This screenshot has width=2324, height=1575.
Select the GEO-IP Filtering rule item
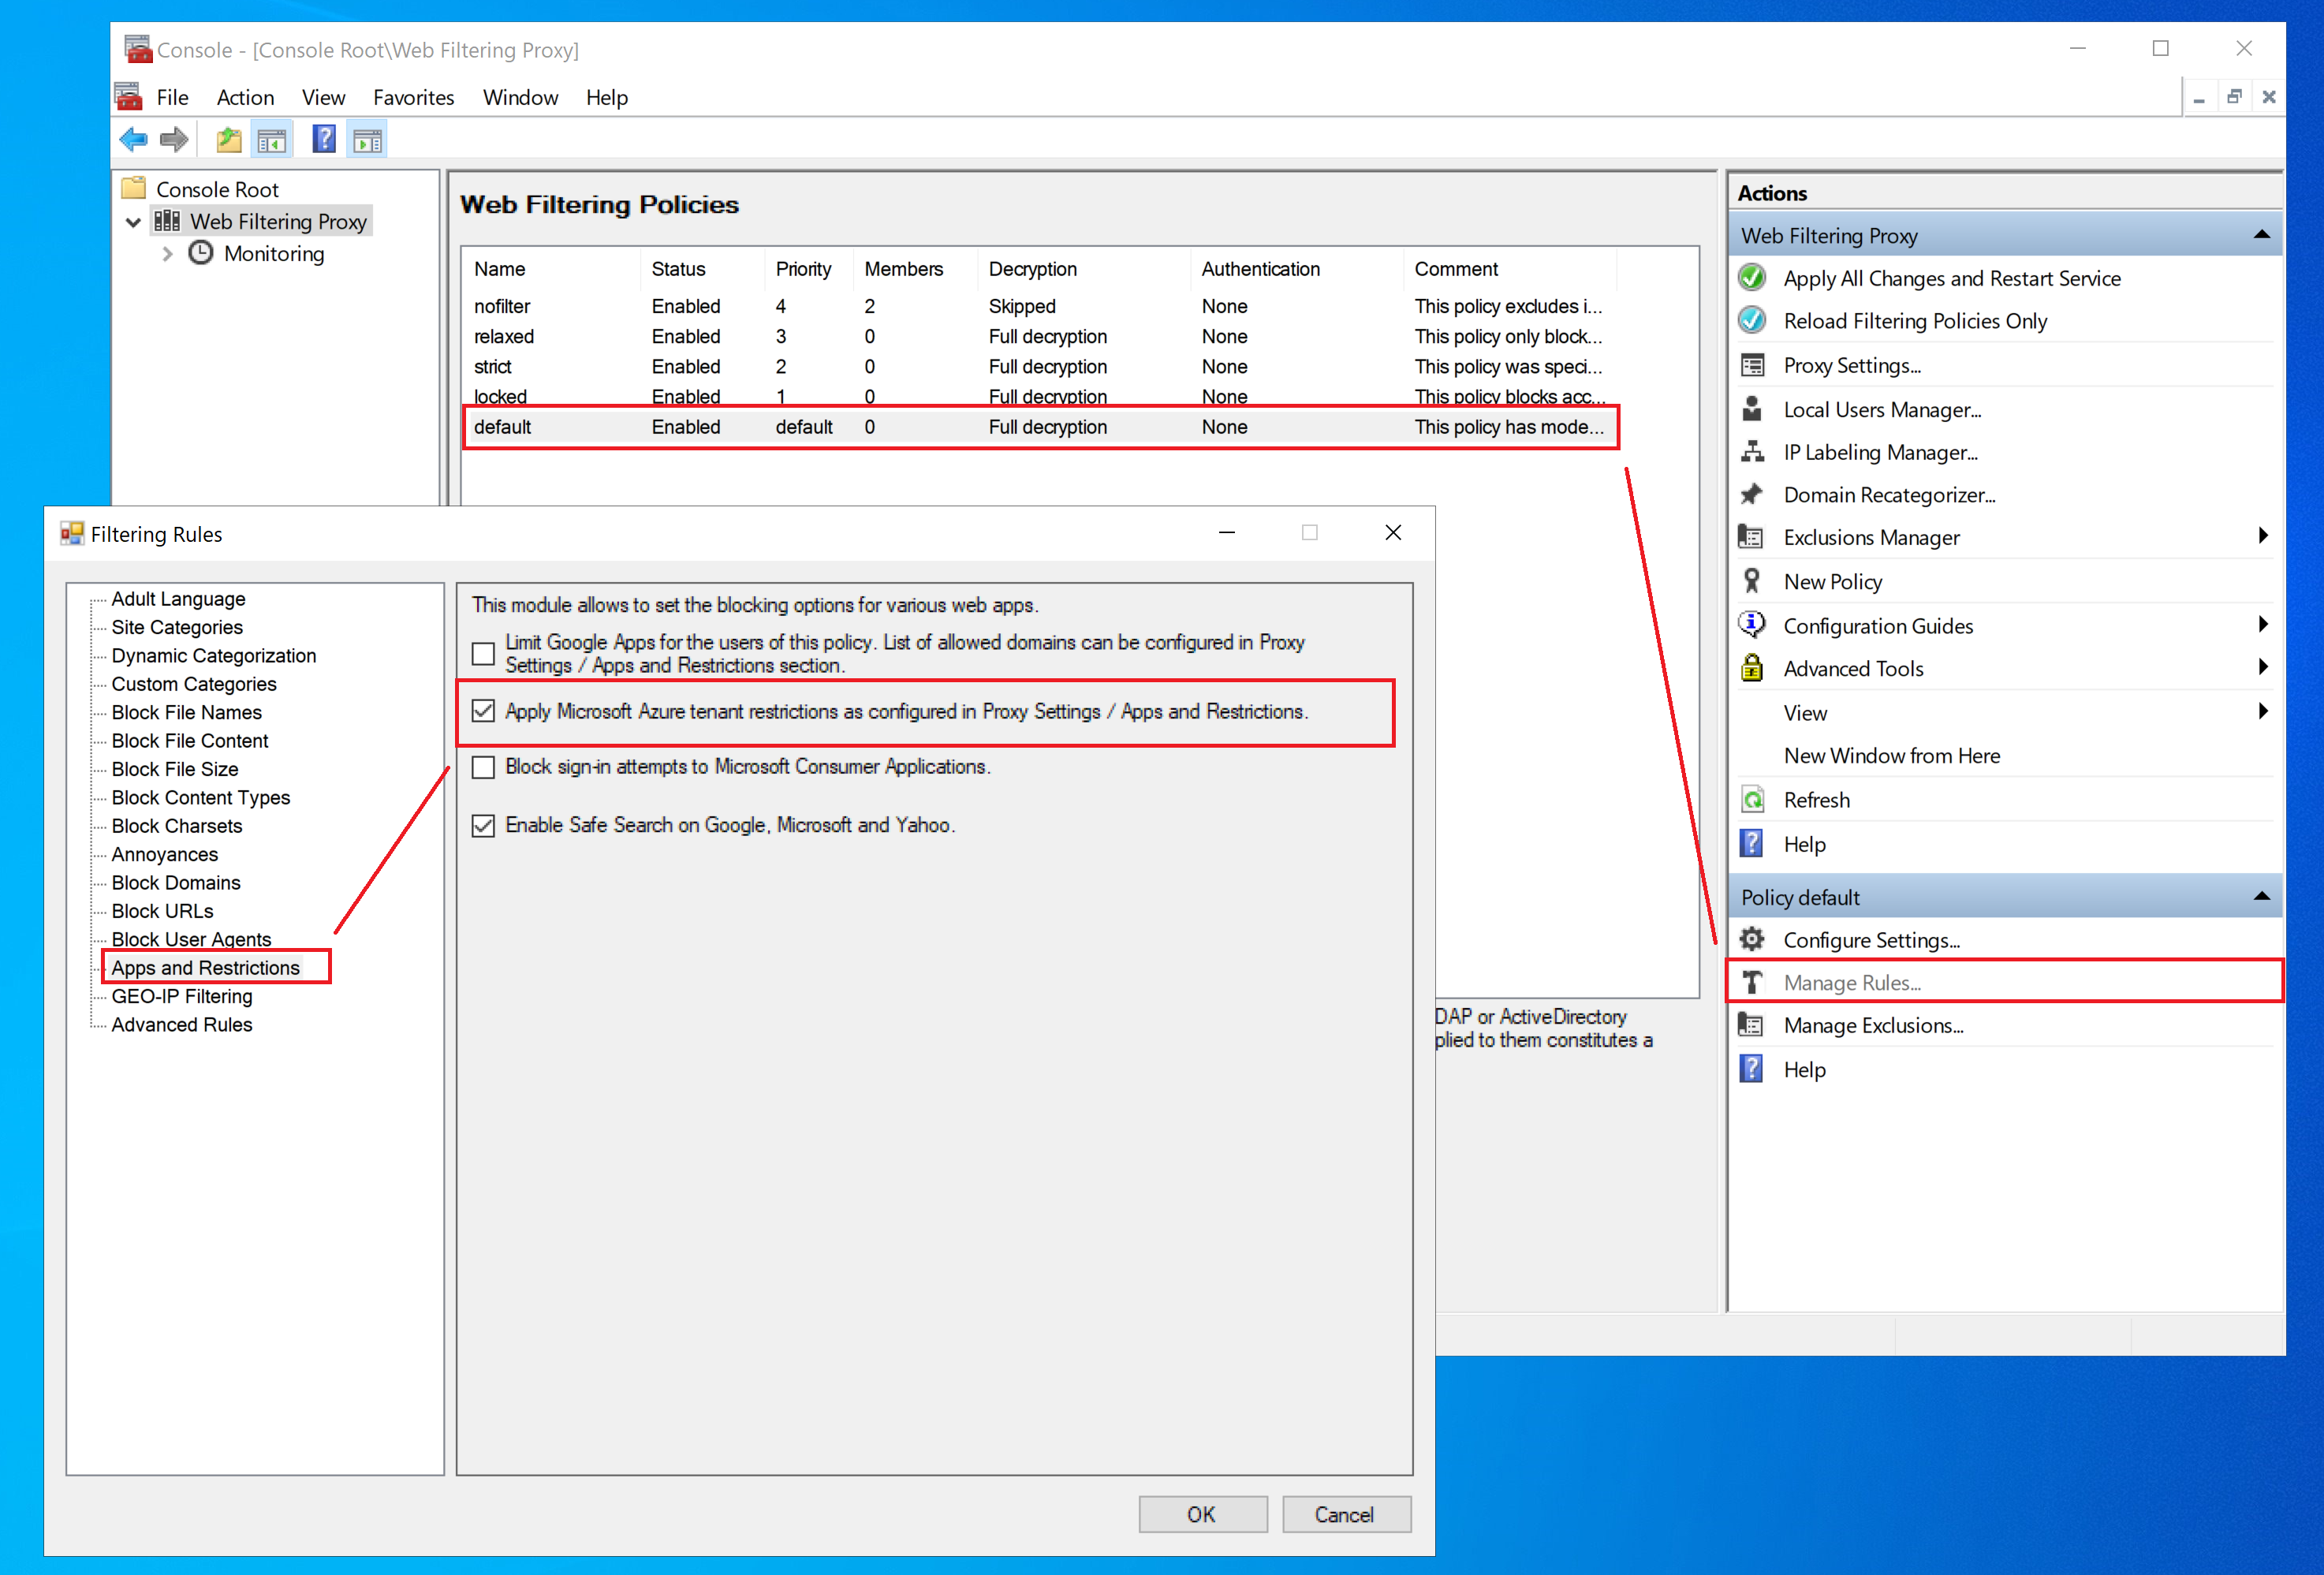(181, 996)
